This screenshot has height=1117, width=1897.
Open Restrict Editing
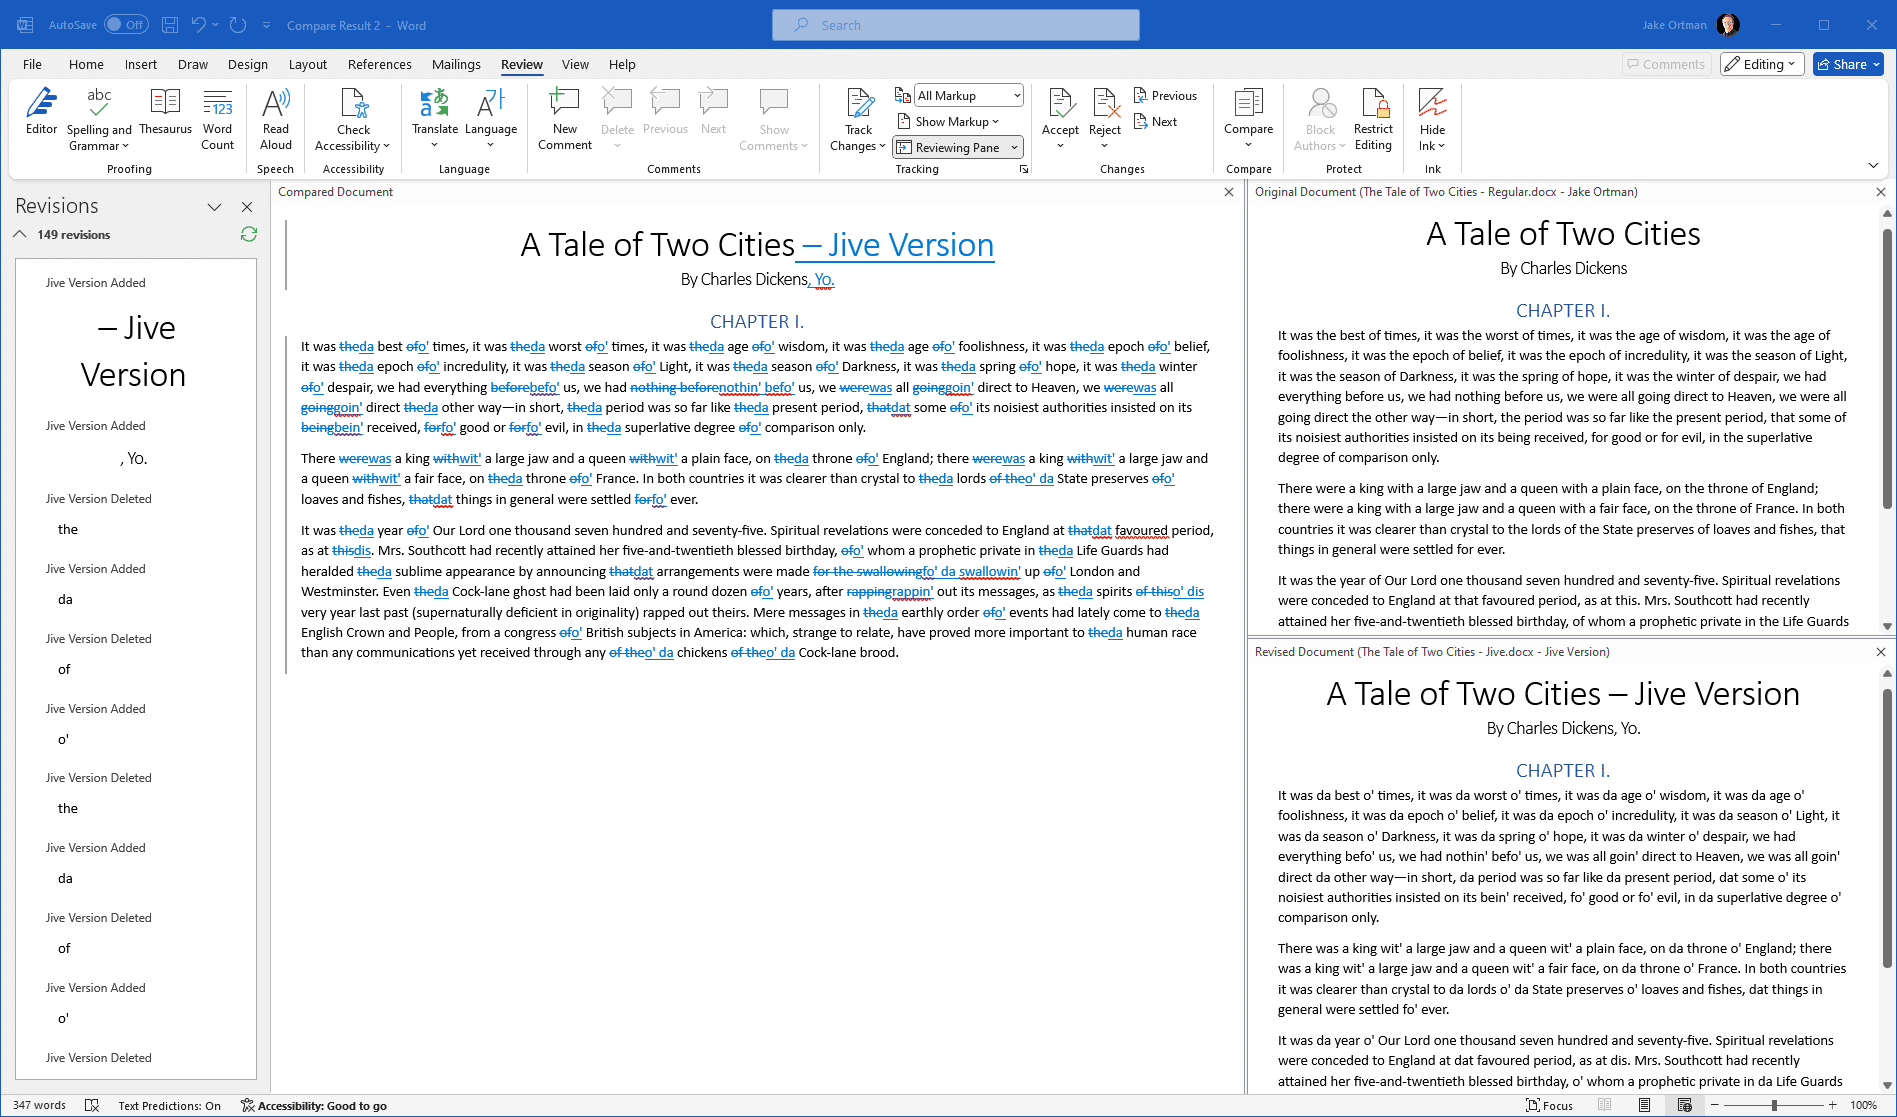click(1373, 120)
